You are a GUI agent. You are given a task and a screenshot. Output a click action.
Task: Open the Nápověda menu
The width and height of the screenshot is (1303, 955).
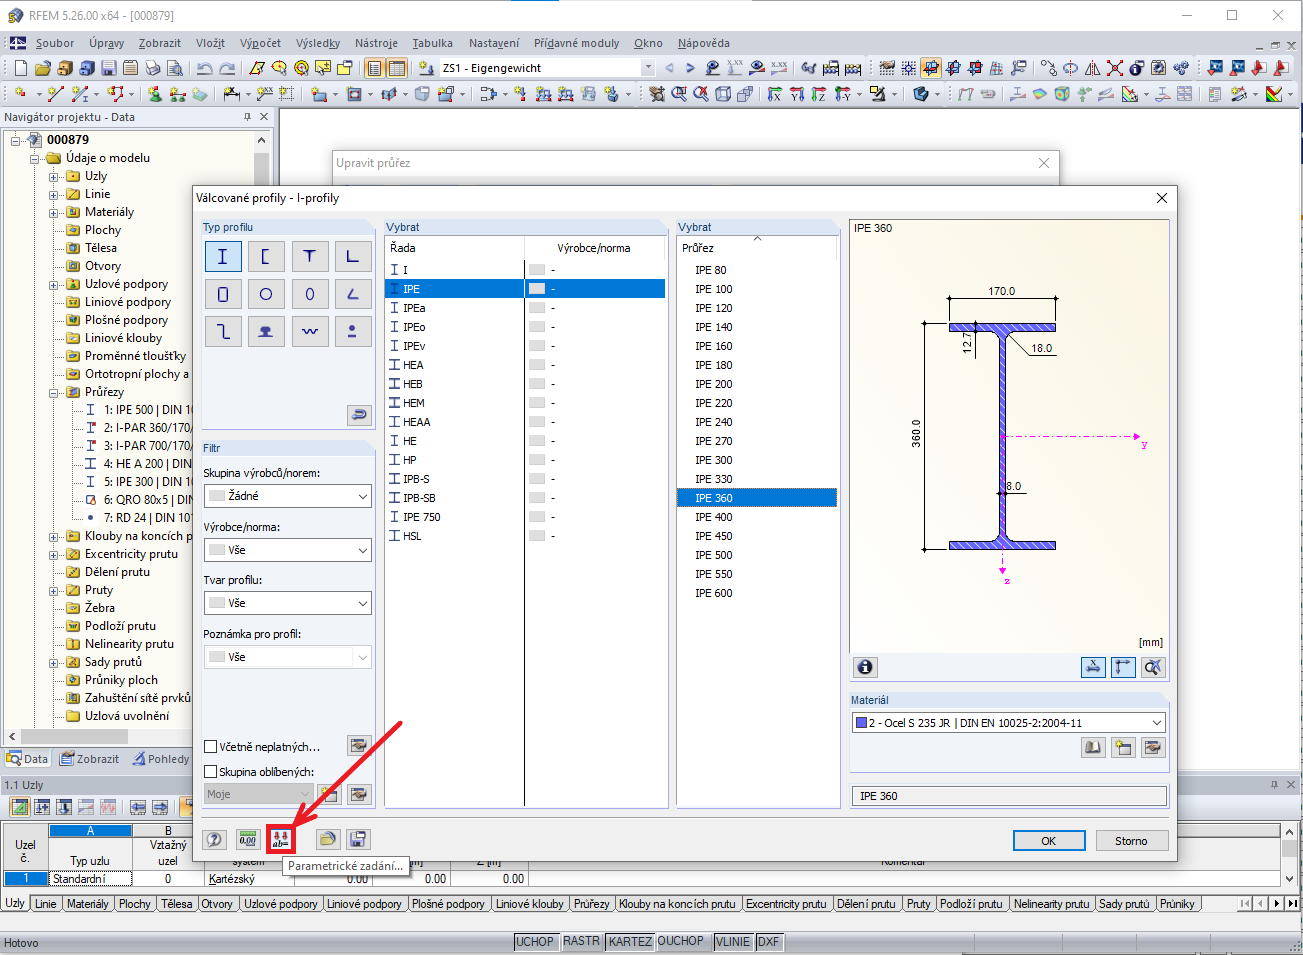click(x=703, y=43)
